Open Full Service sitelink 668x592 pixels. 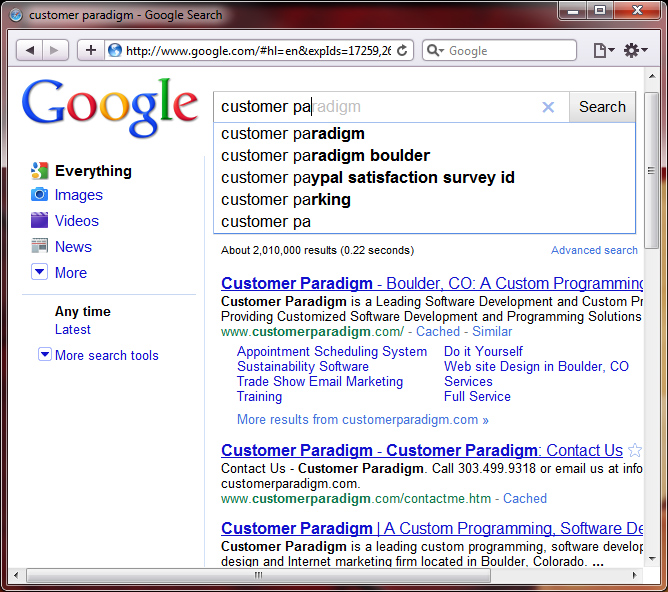coord(477,397)
